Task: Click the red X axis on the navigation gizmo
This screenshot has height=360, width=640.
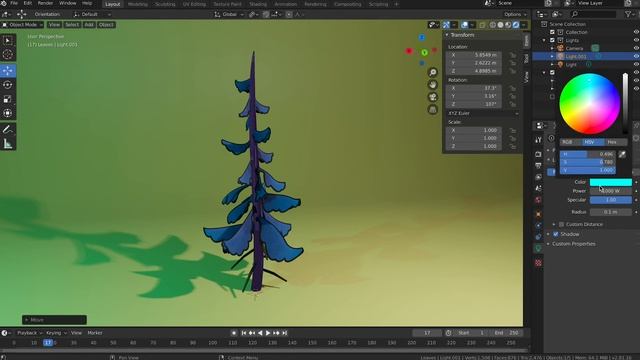Action: (409, 51)
